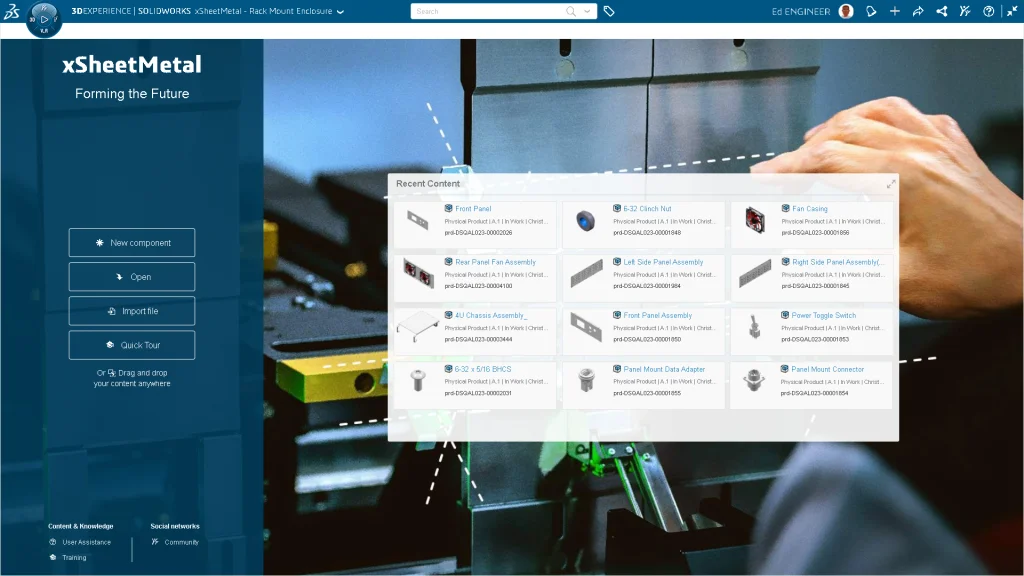Expand the Rack Mount Enclosure title dropdown
The image size is (1024, 576).
[x=341, y=12]
